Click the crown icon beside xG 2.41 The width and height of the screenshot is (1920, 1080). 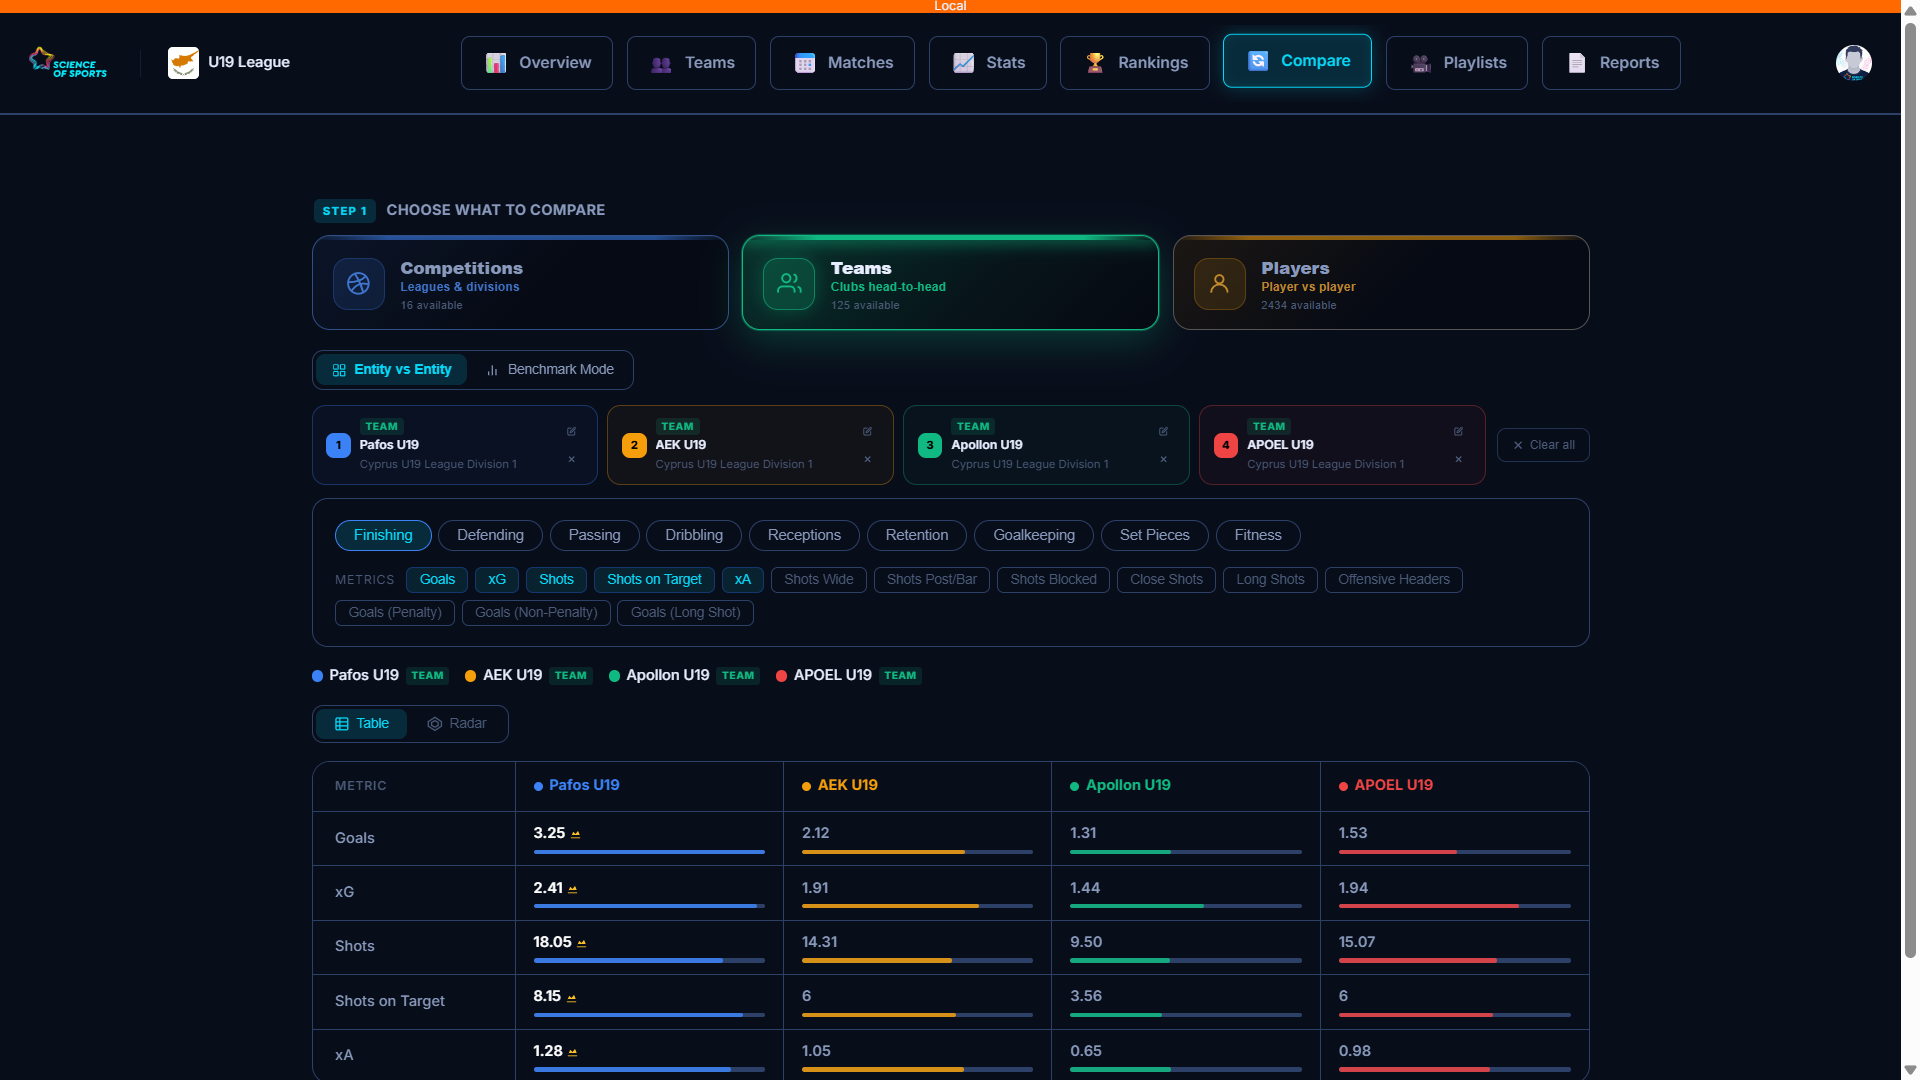pyautogui.click(x=572, y=889)
